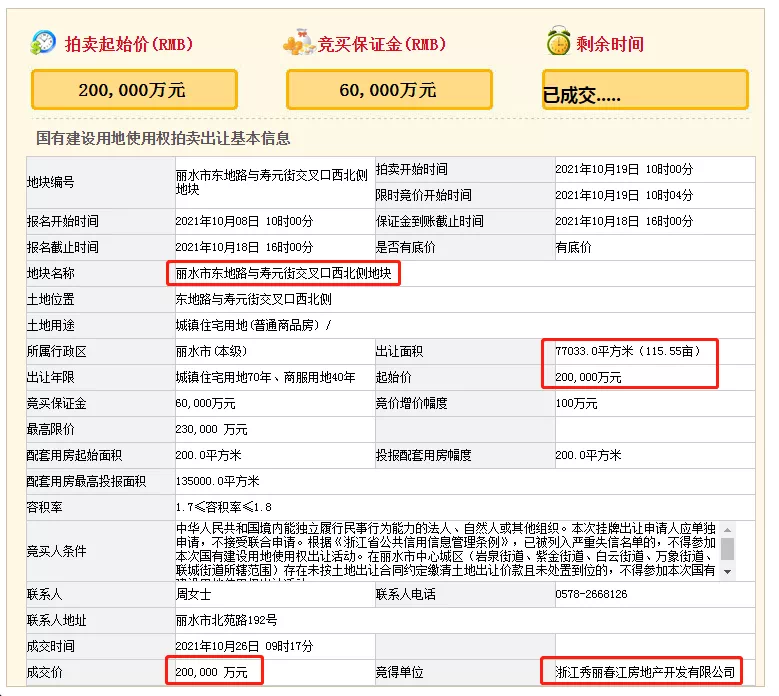
Task: Click the 已成交 status box
Action: 645,90
